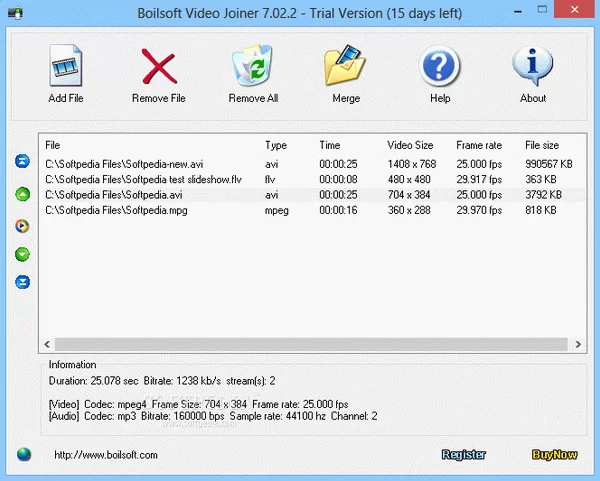
Task: Click the 00:00:16 time cell
Action: pos(338,210)
